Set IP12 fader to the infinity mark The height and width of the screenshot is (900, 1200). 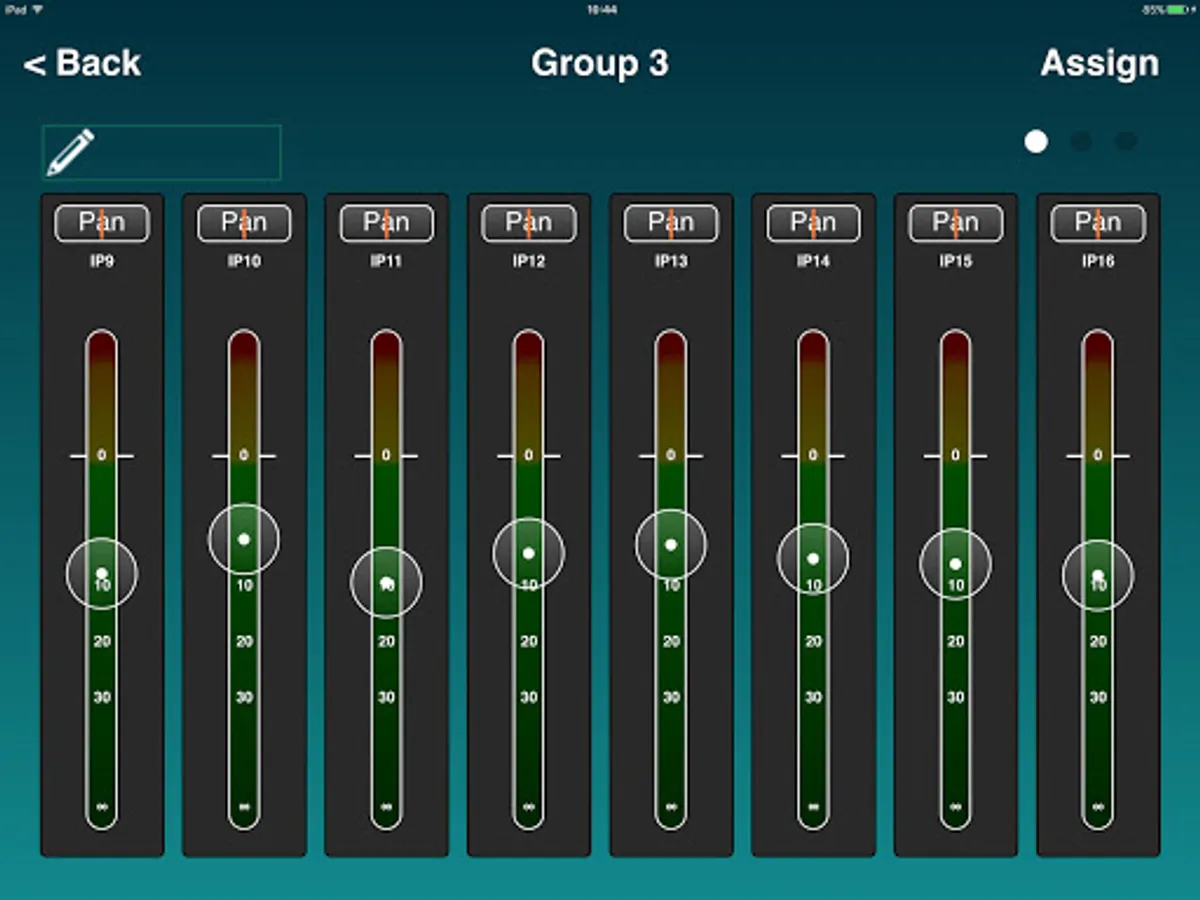click(529, 806)
